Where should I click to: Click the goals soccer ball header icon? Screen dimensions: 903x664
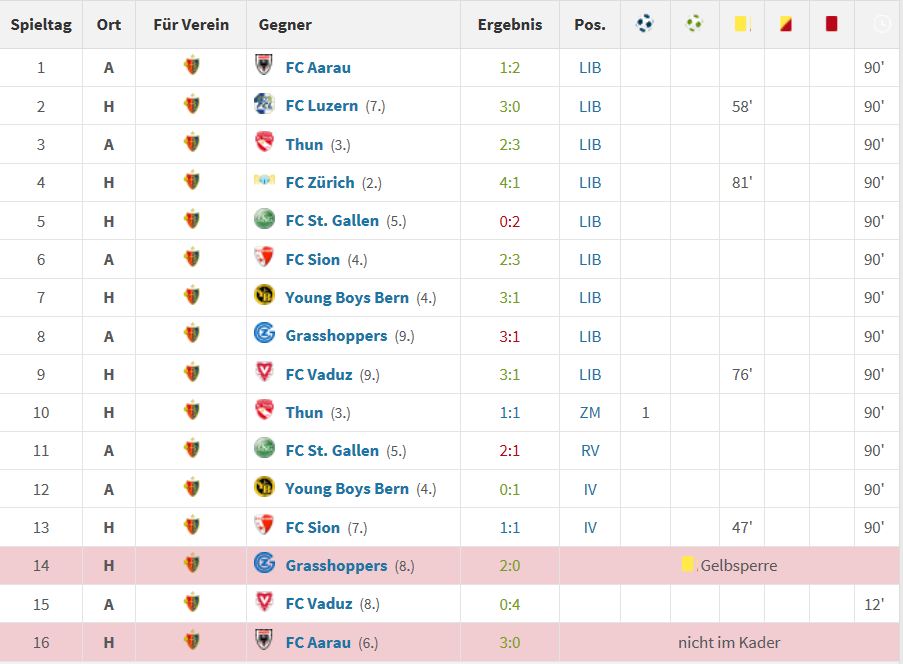(x=645, y=23)
